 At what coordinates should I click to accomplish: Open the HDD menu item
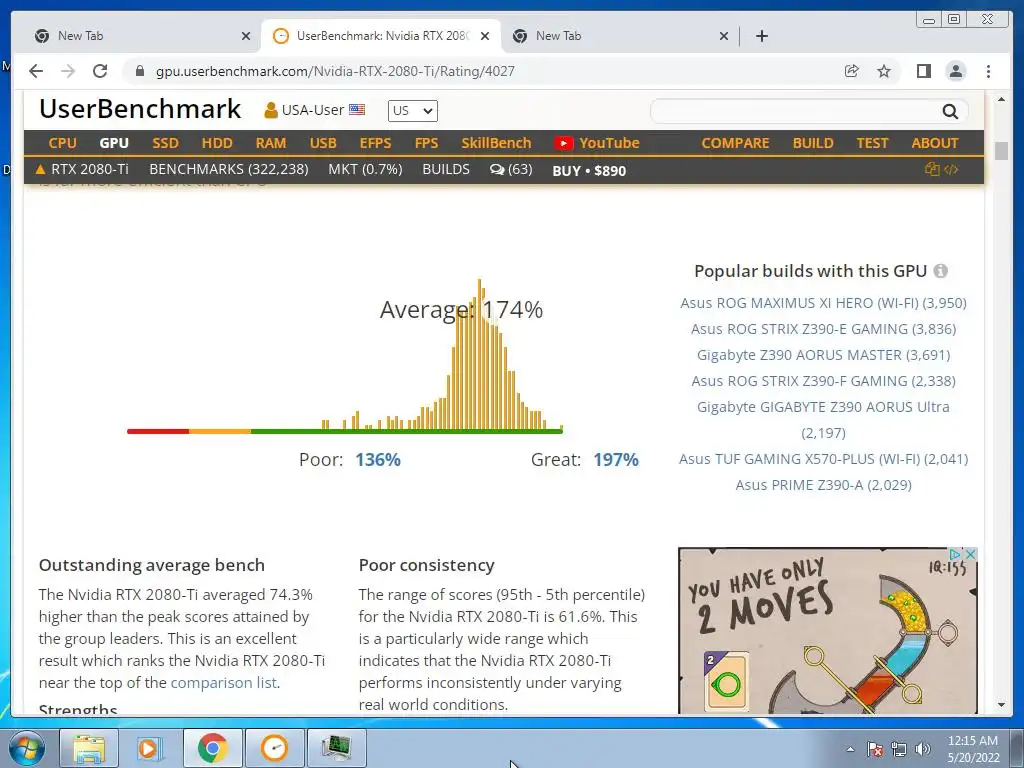pos(217,143)
